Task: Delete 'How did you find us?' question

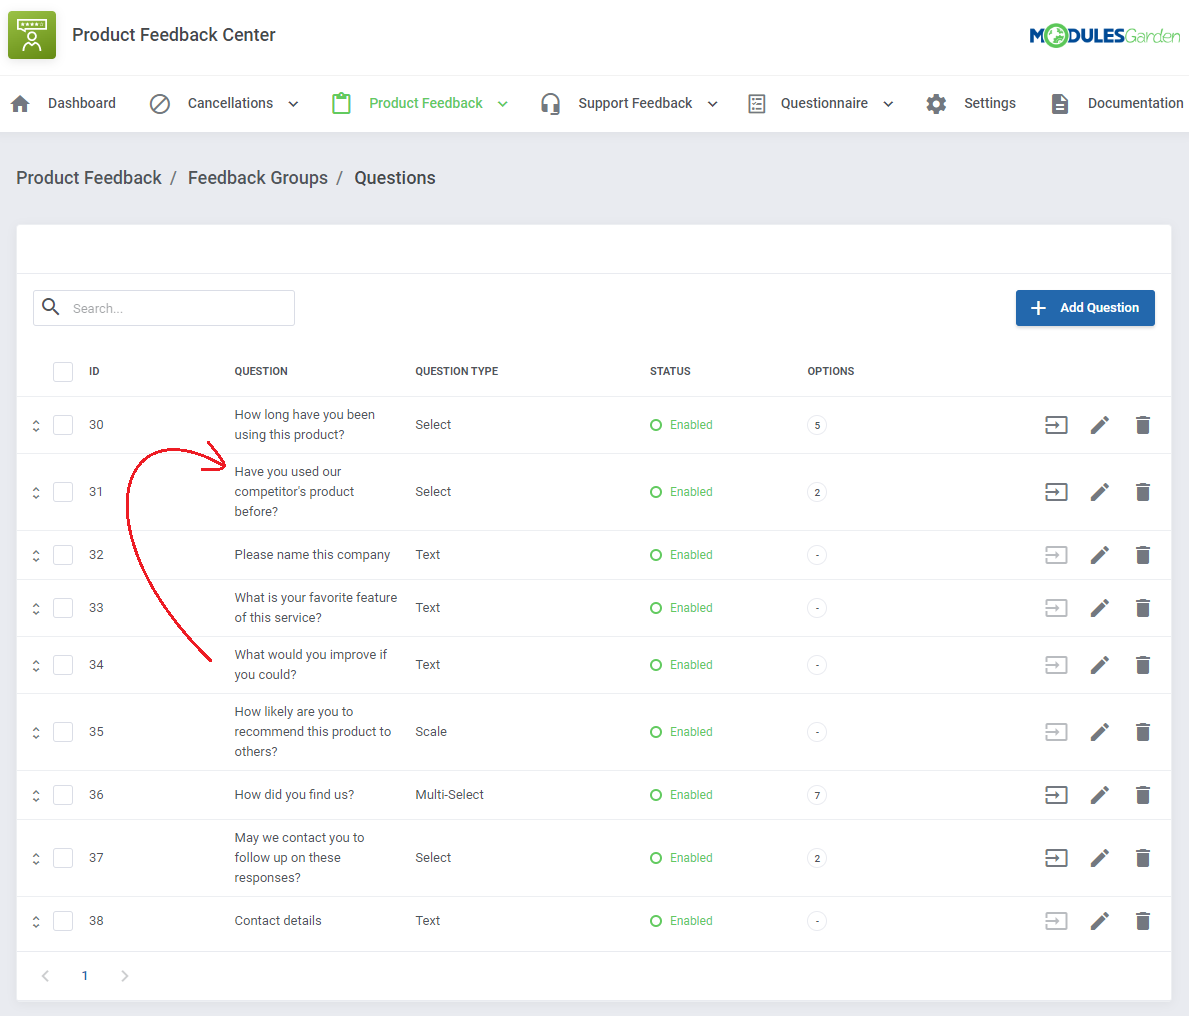Action: (x=1143, y=795)
